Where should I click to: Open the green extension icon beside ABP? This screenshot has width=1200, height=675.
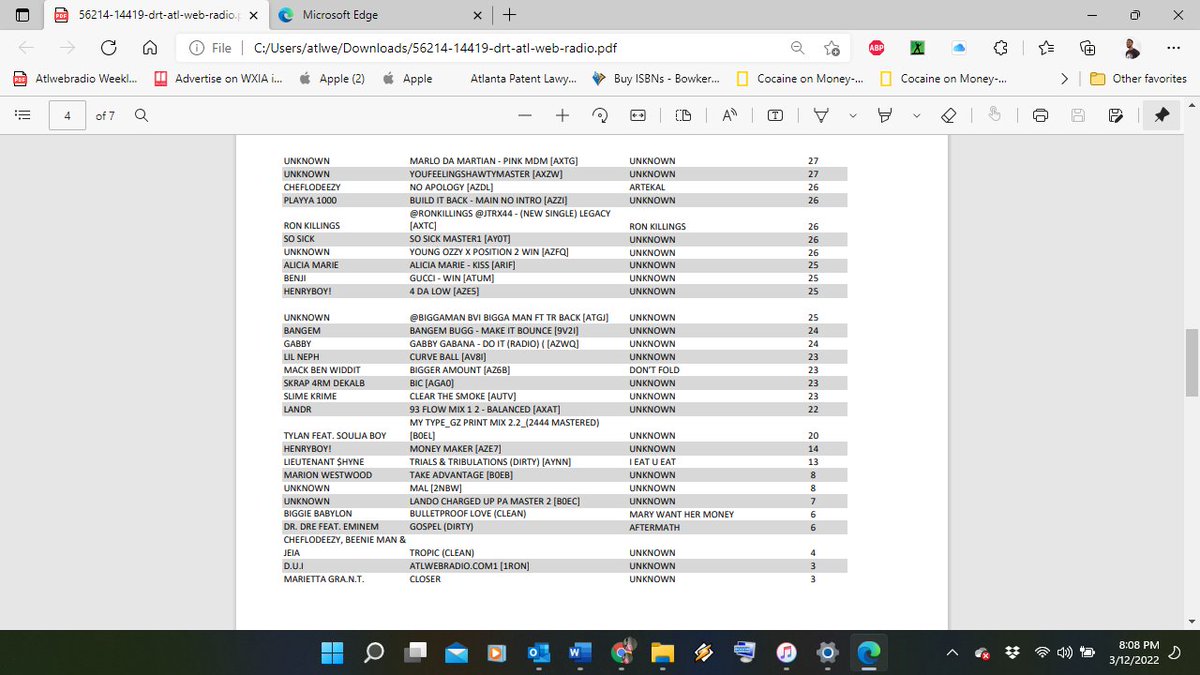coord(917,47)
